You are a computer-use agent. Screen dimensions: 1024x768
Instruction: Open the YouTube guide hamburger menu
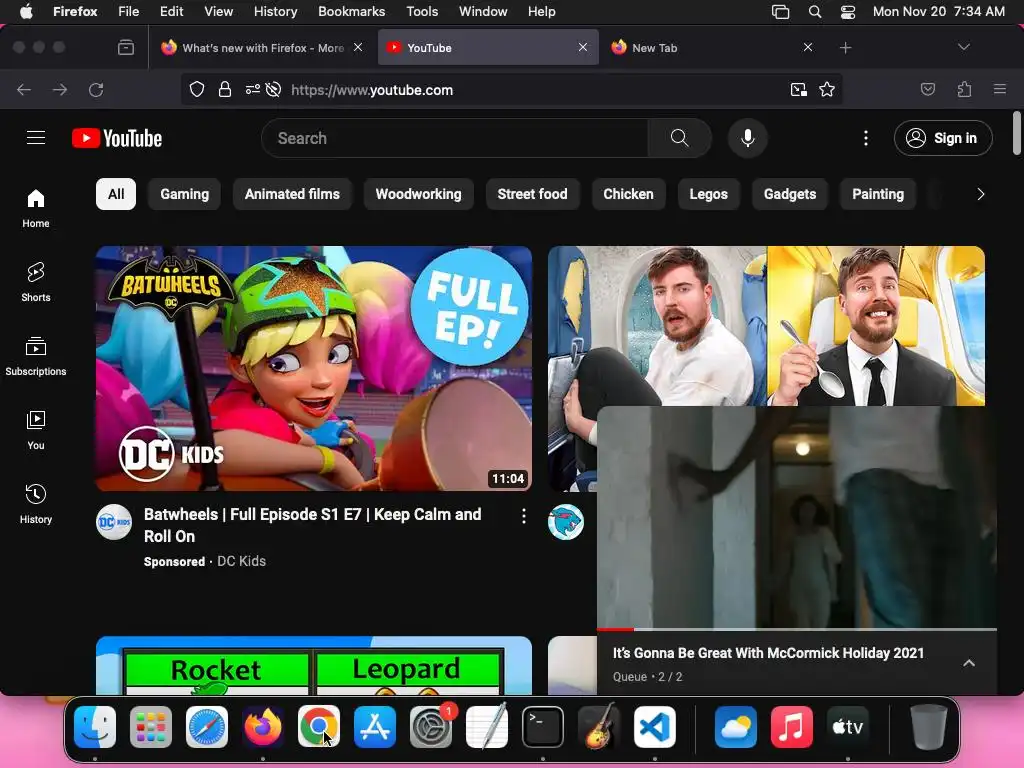click(36, 138)
